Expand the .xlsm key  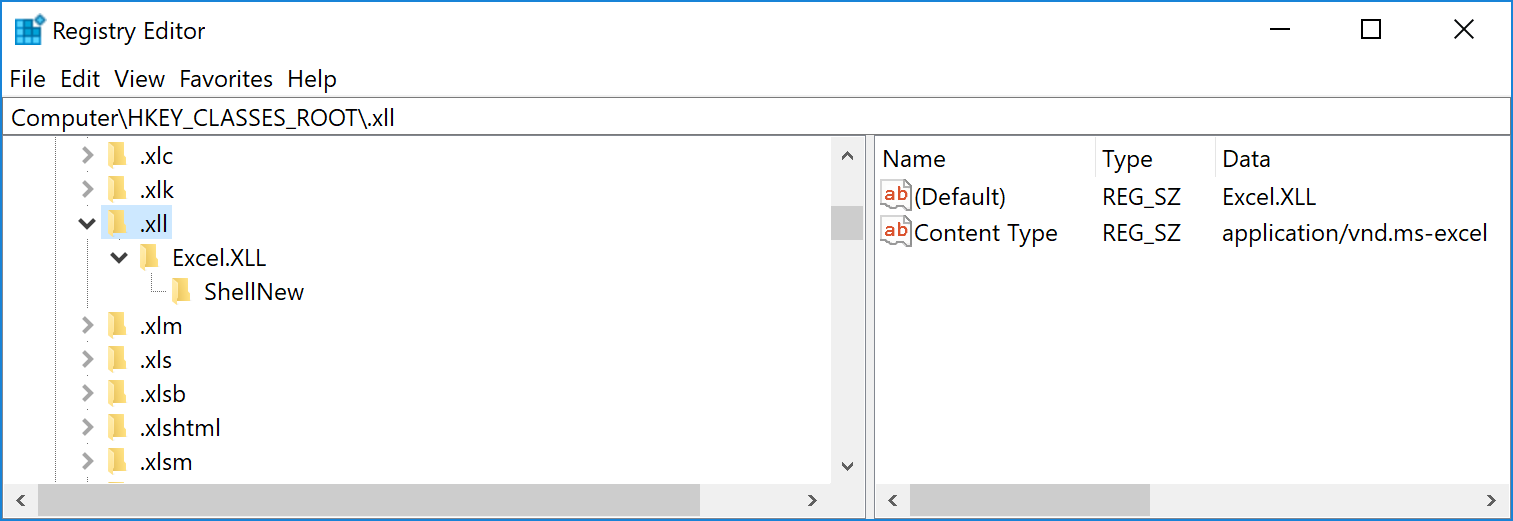[88, 462]
